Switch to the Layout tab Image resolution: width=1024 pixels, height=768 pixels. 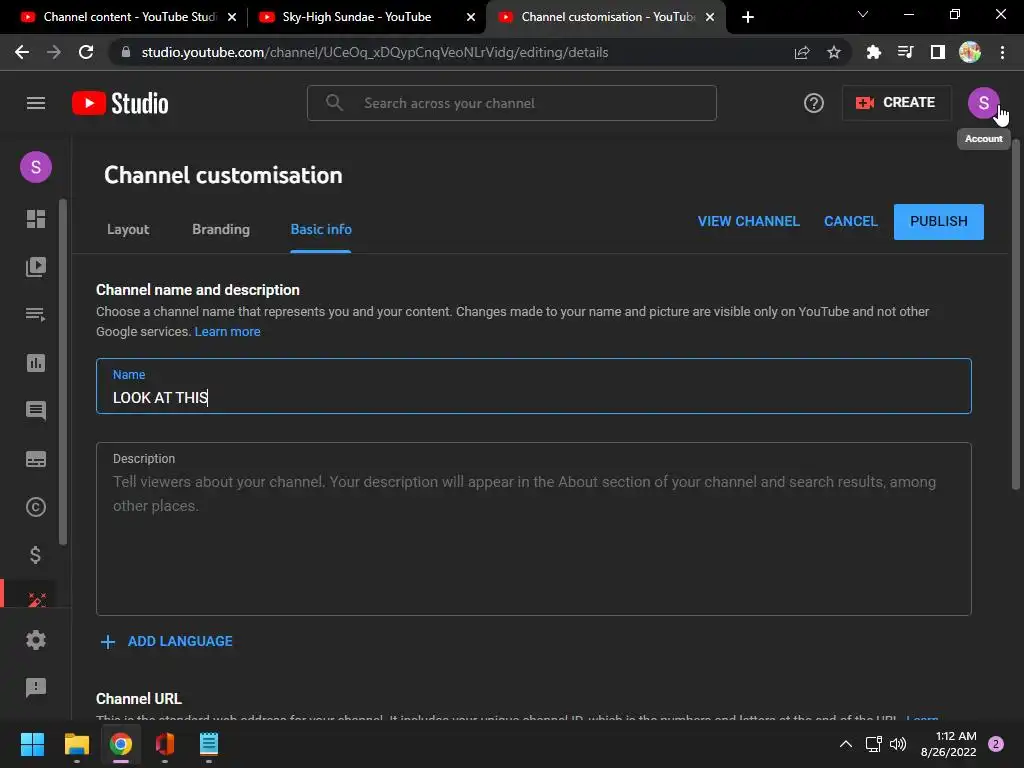tap(128, 229)
